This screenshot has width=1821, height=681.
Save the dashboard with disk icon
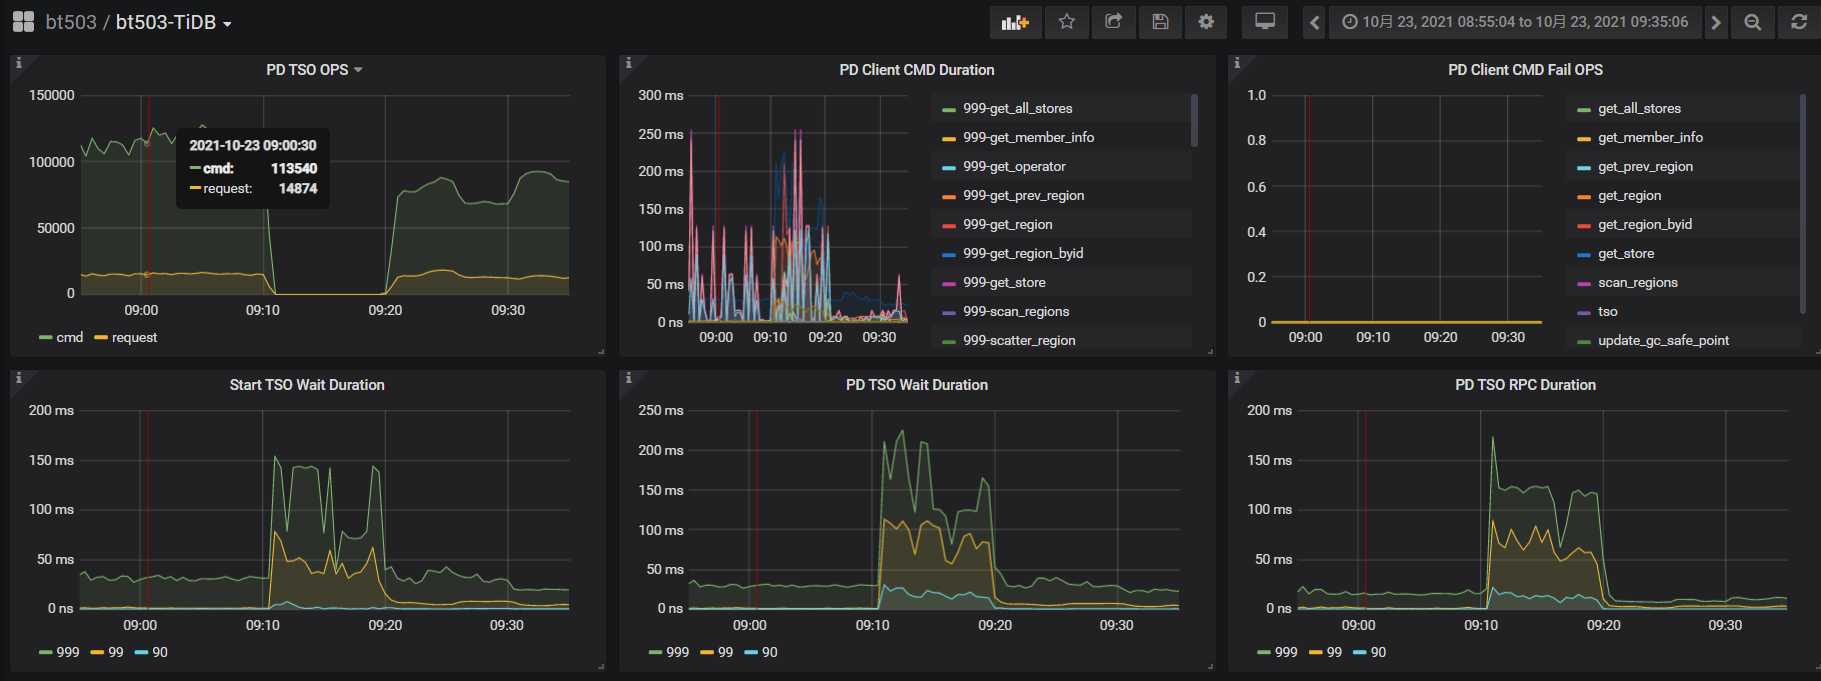(1160, 22)
